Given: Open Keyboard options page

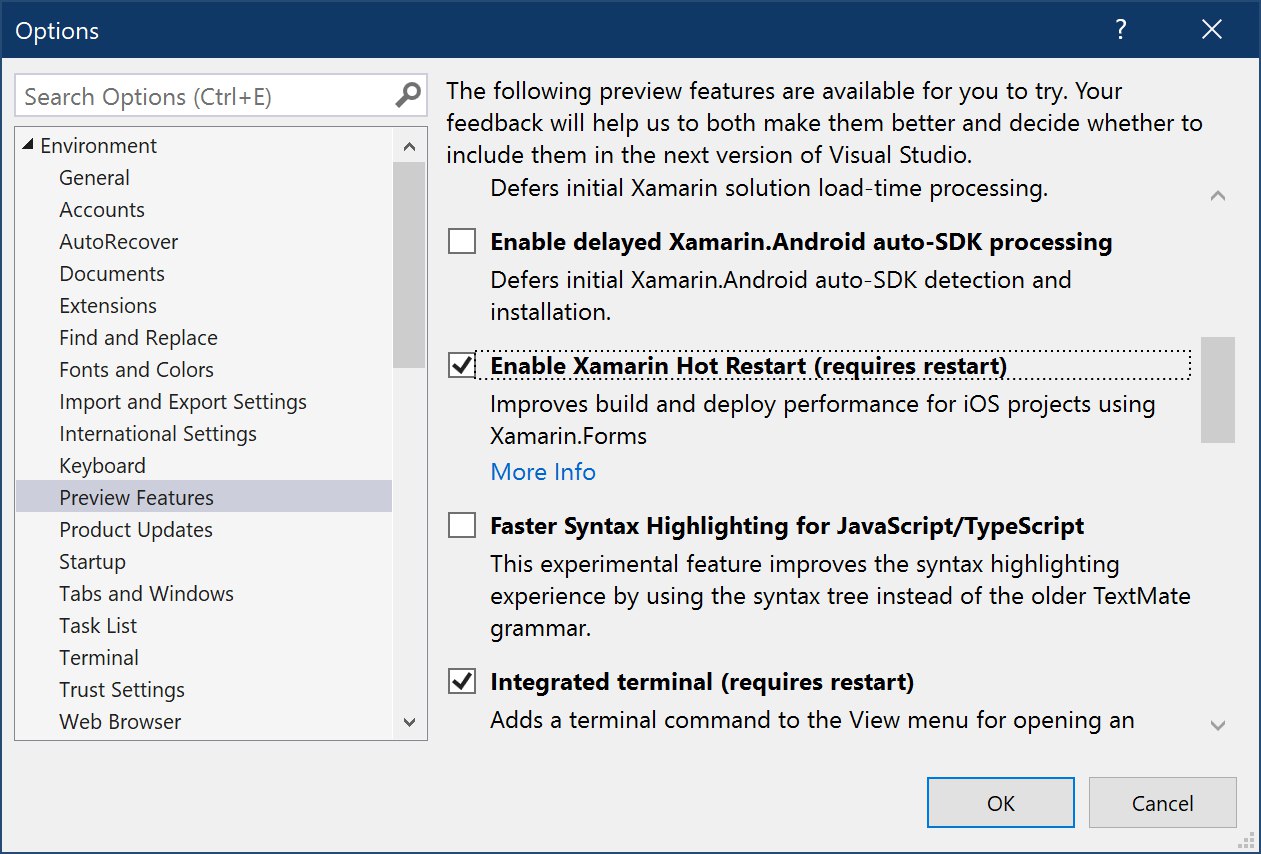Looking at the screenshot, I should pyautogui.click(x=102, y=466).
